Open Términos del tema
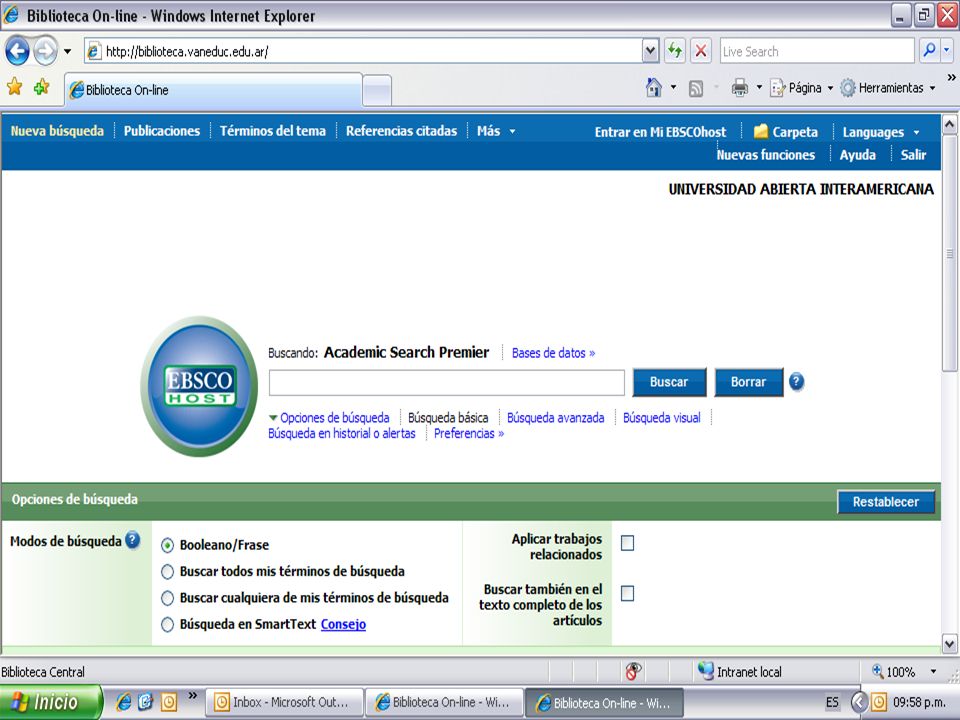960x720 pixels. (272, 131)
